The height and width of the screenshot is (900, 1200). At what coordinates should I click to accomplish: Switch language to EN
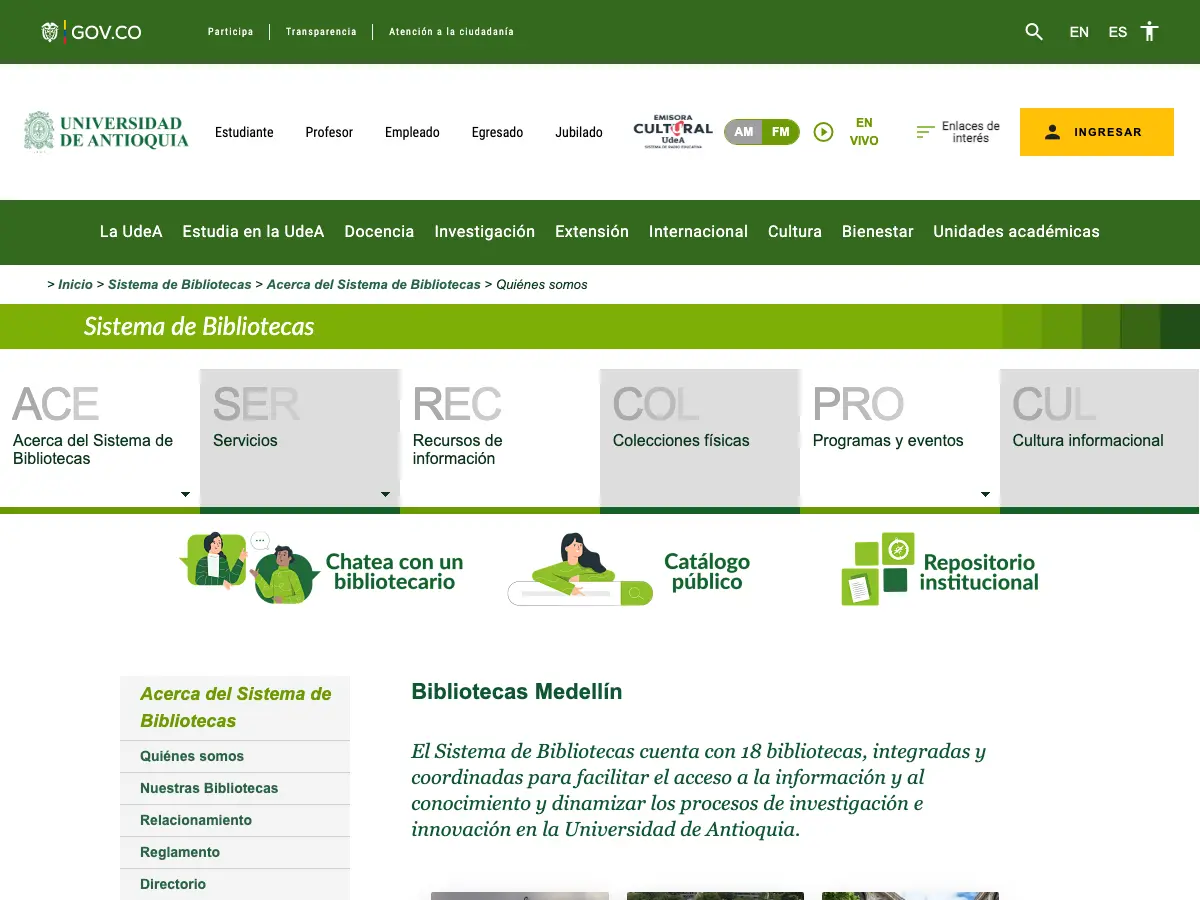[1079, 32]
